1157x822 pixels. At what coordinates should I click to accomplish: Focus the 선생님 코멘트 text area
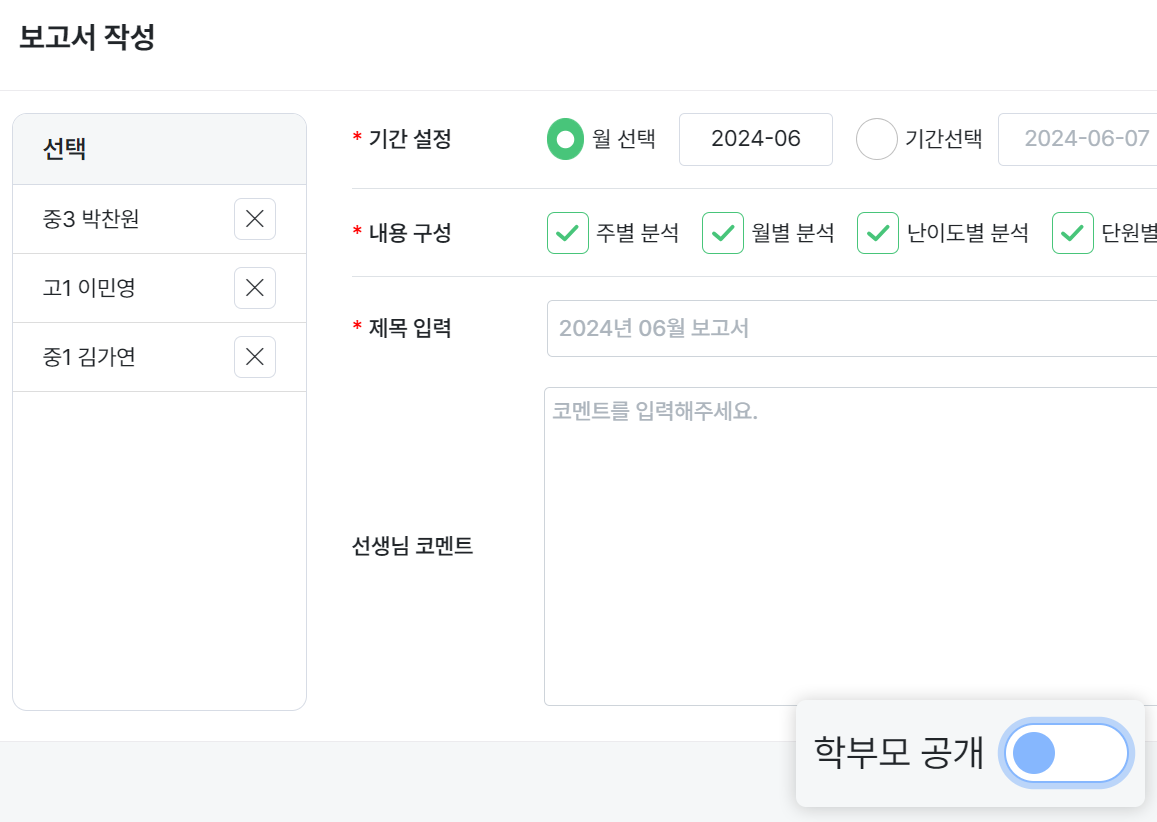[x=850, y=546]
